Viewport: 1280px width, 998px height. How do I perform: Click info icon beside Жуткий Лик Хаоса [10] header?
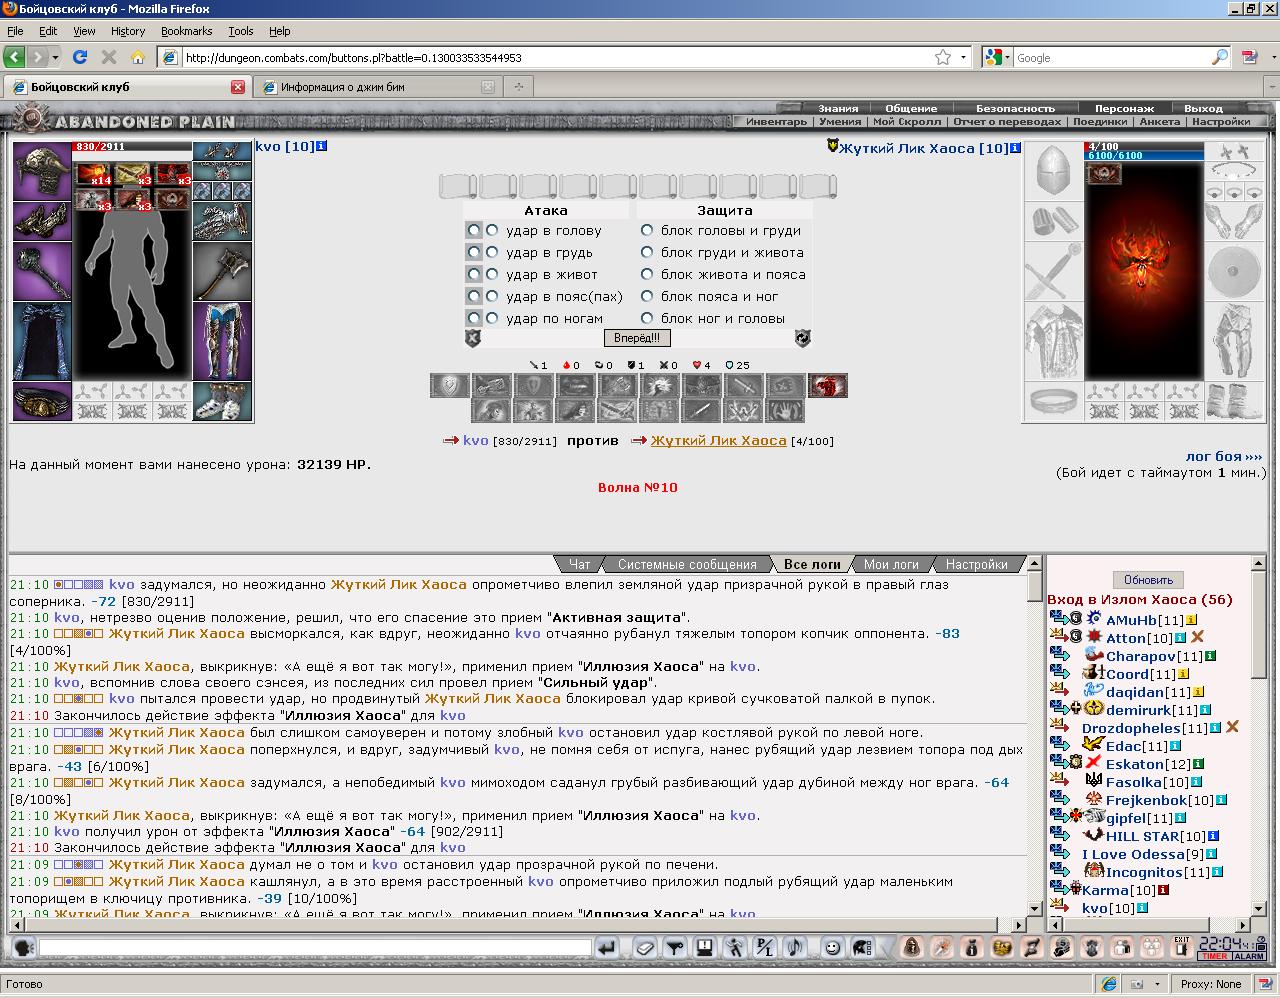pyautogui.click(x=1015, y=148)
